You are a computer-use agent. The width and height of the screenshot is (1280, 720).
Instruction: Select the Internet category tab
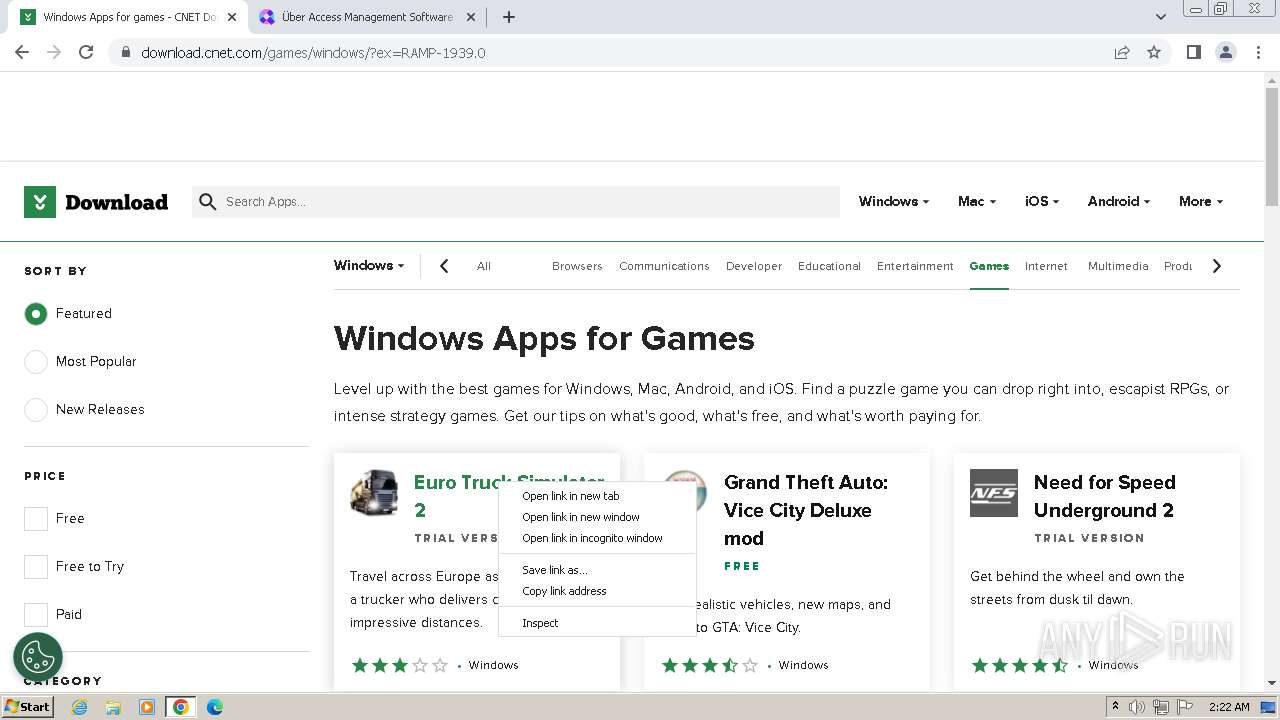click(1046, 266)
